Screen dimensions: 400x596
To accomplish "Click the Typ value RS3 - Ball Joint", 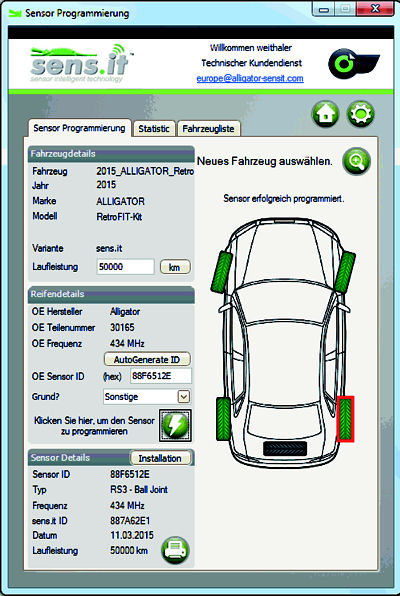I will pos(139,489).
